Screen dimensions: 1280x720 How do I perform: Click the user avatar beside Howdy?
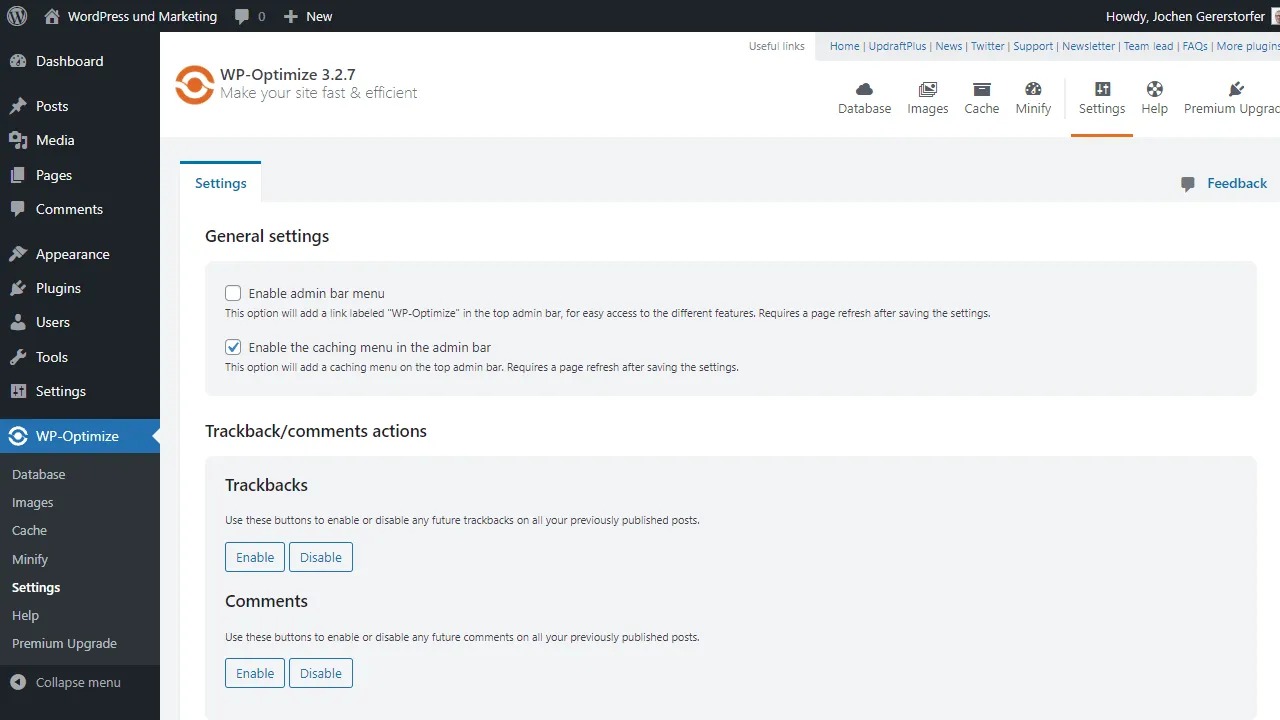point(1275,16)
